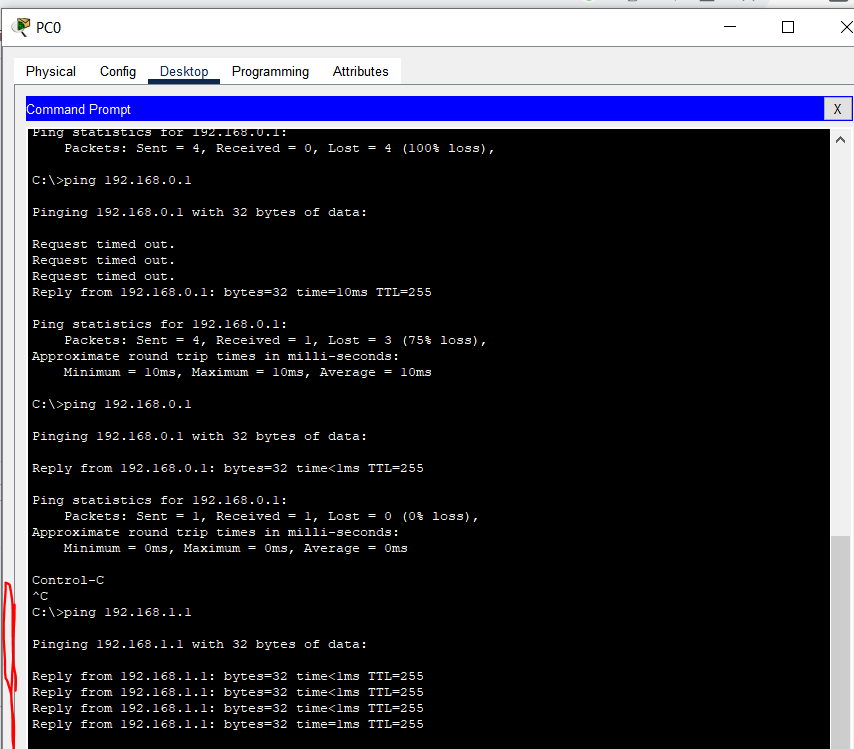Click the scrollbar up arrow
Screen dimensions: 854x749
[x=841, y=140]
